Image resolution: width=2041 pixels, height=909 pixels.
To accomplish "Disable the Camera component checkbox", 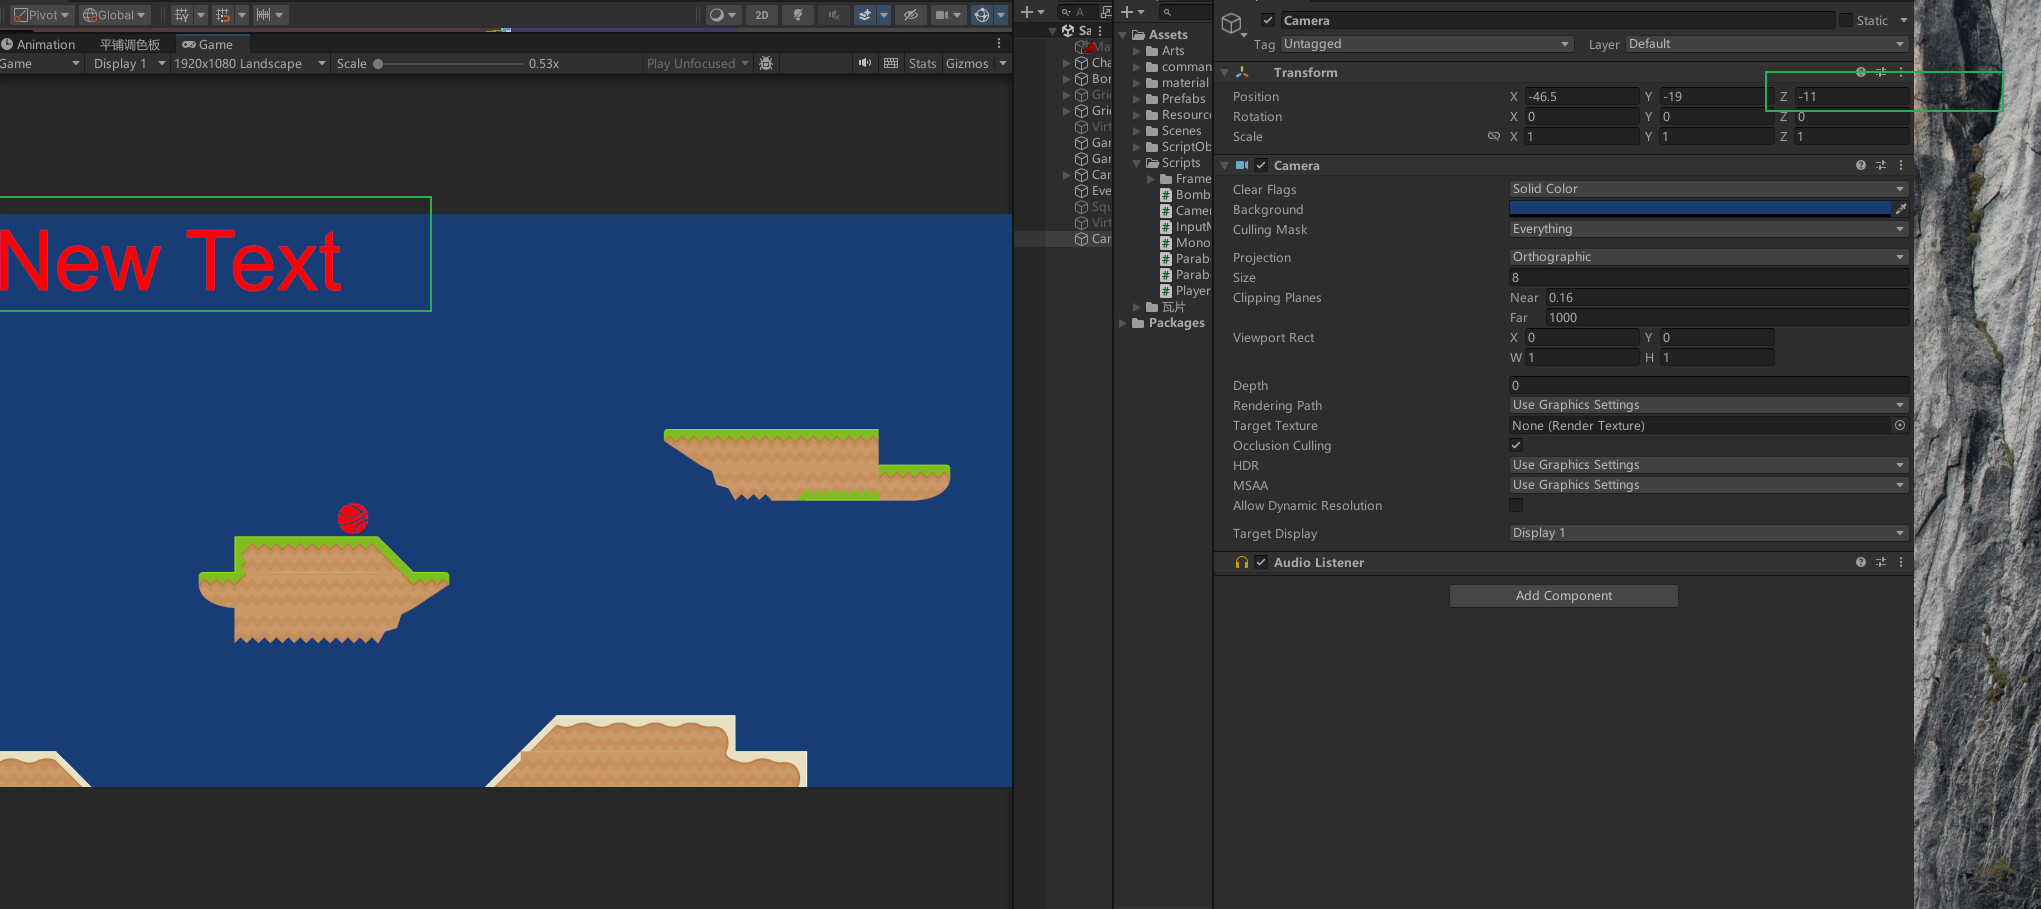I will coord(1261,165).
